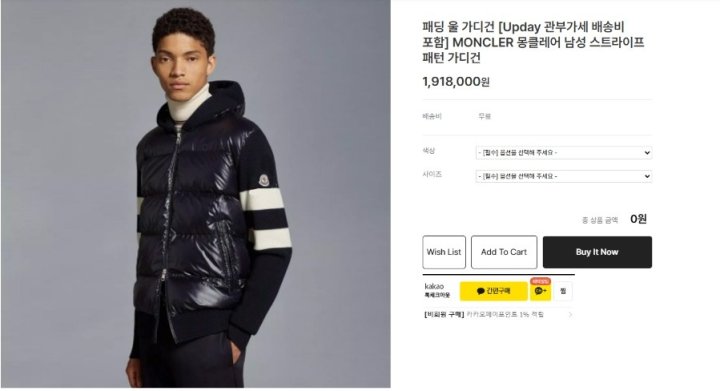The width and height of the screenshot is (720, 391).
Task: Add the cardigan to Wish List
Action: click(x=444, y=252)
